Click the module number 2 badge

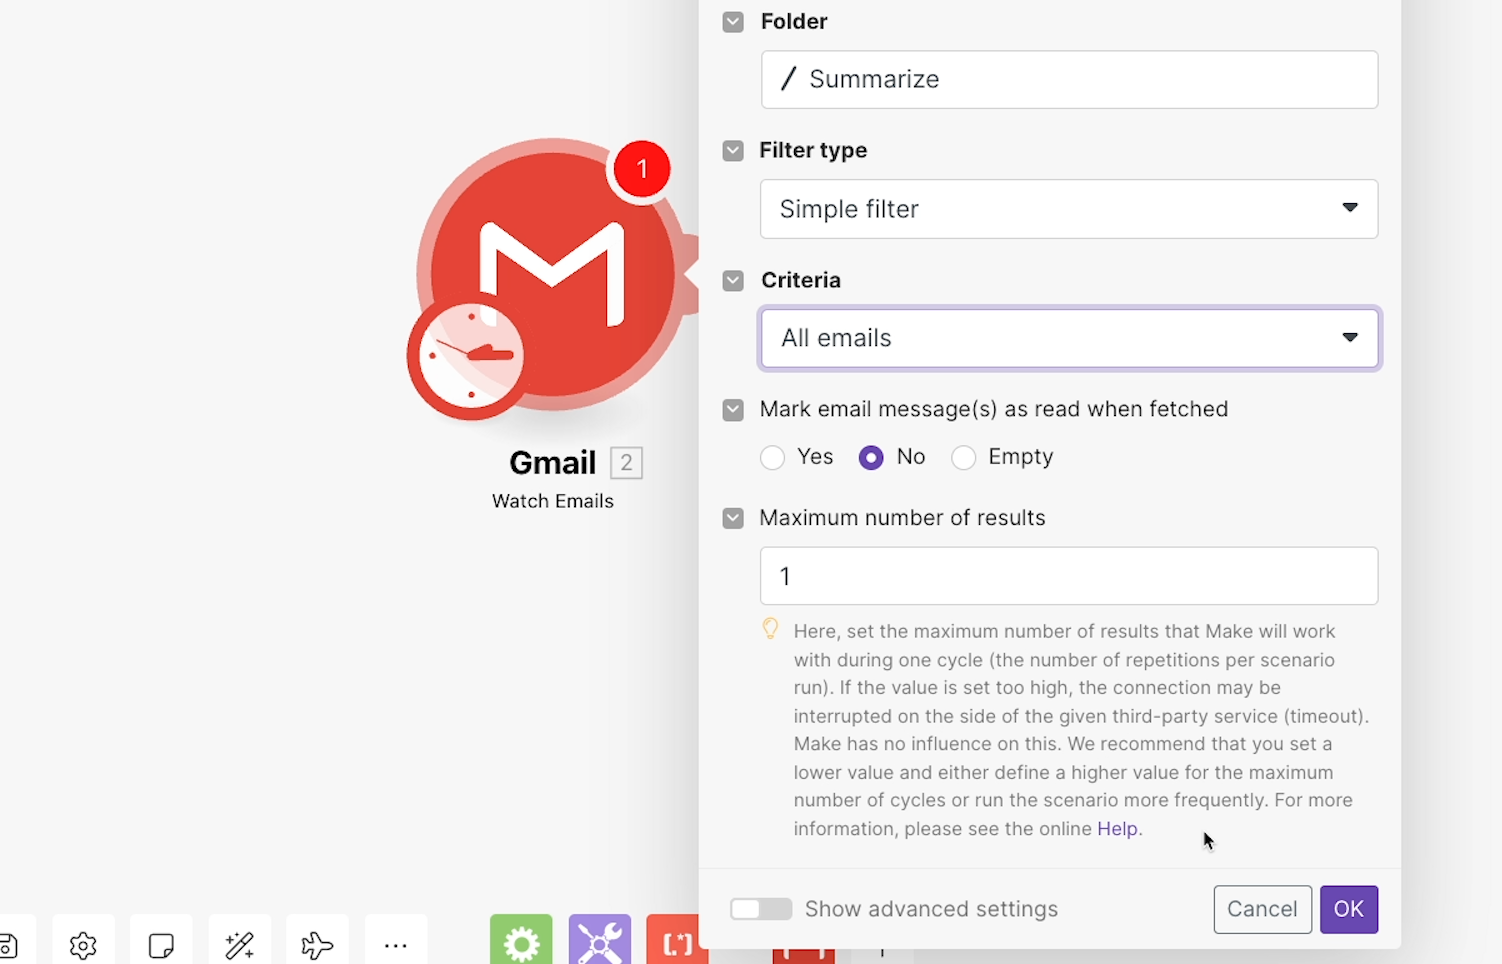(626, 463)
